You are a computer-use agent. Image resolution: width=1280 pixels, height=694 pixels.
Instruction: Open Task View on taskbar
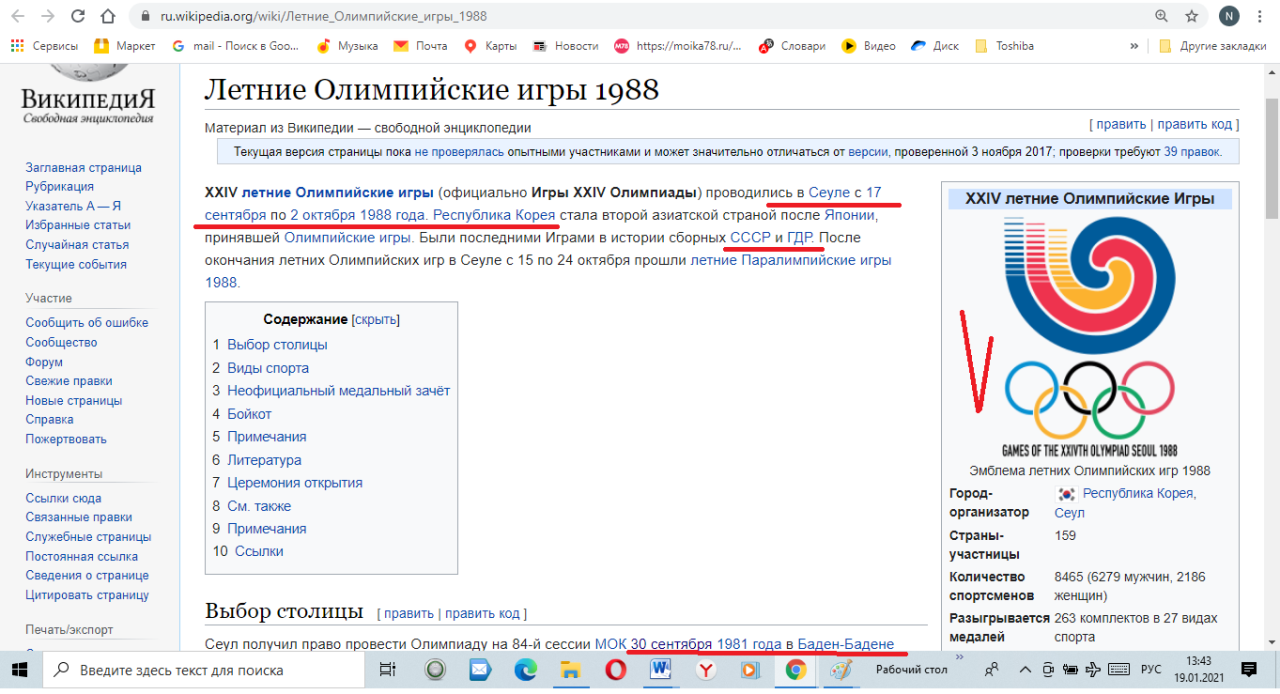(x=389, y=670)
